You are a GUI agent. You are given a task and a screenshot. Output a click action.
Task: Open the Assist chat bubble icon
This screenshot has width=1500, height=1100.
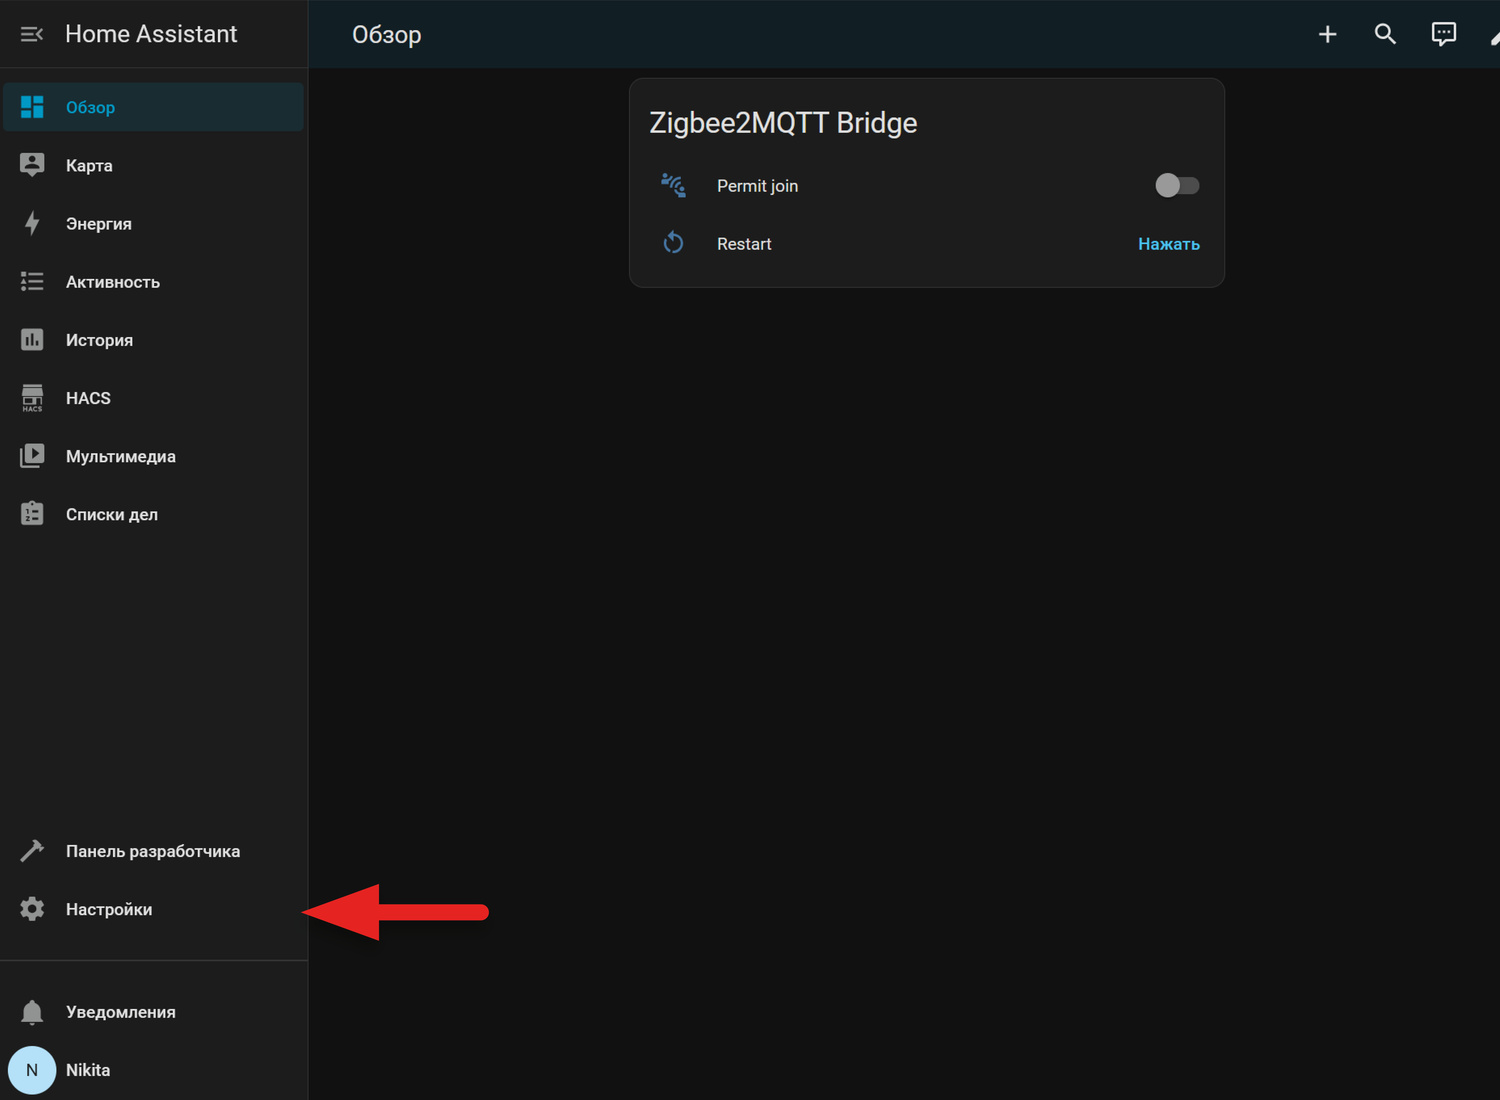click(1443, 34)
